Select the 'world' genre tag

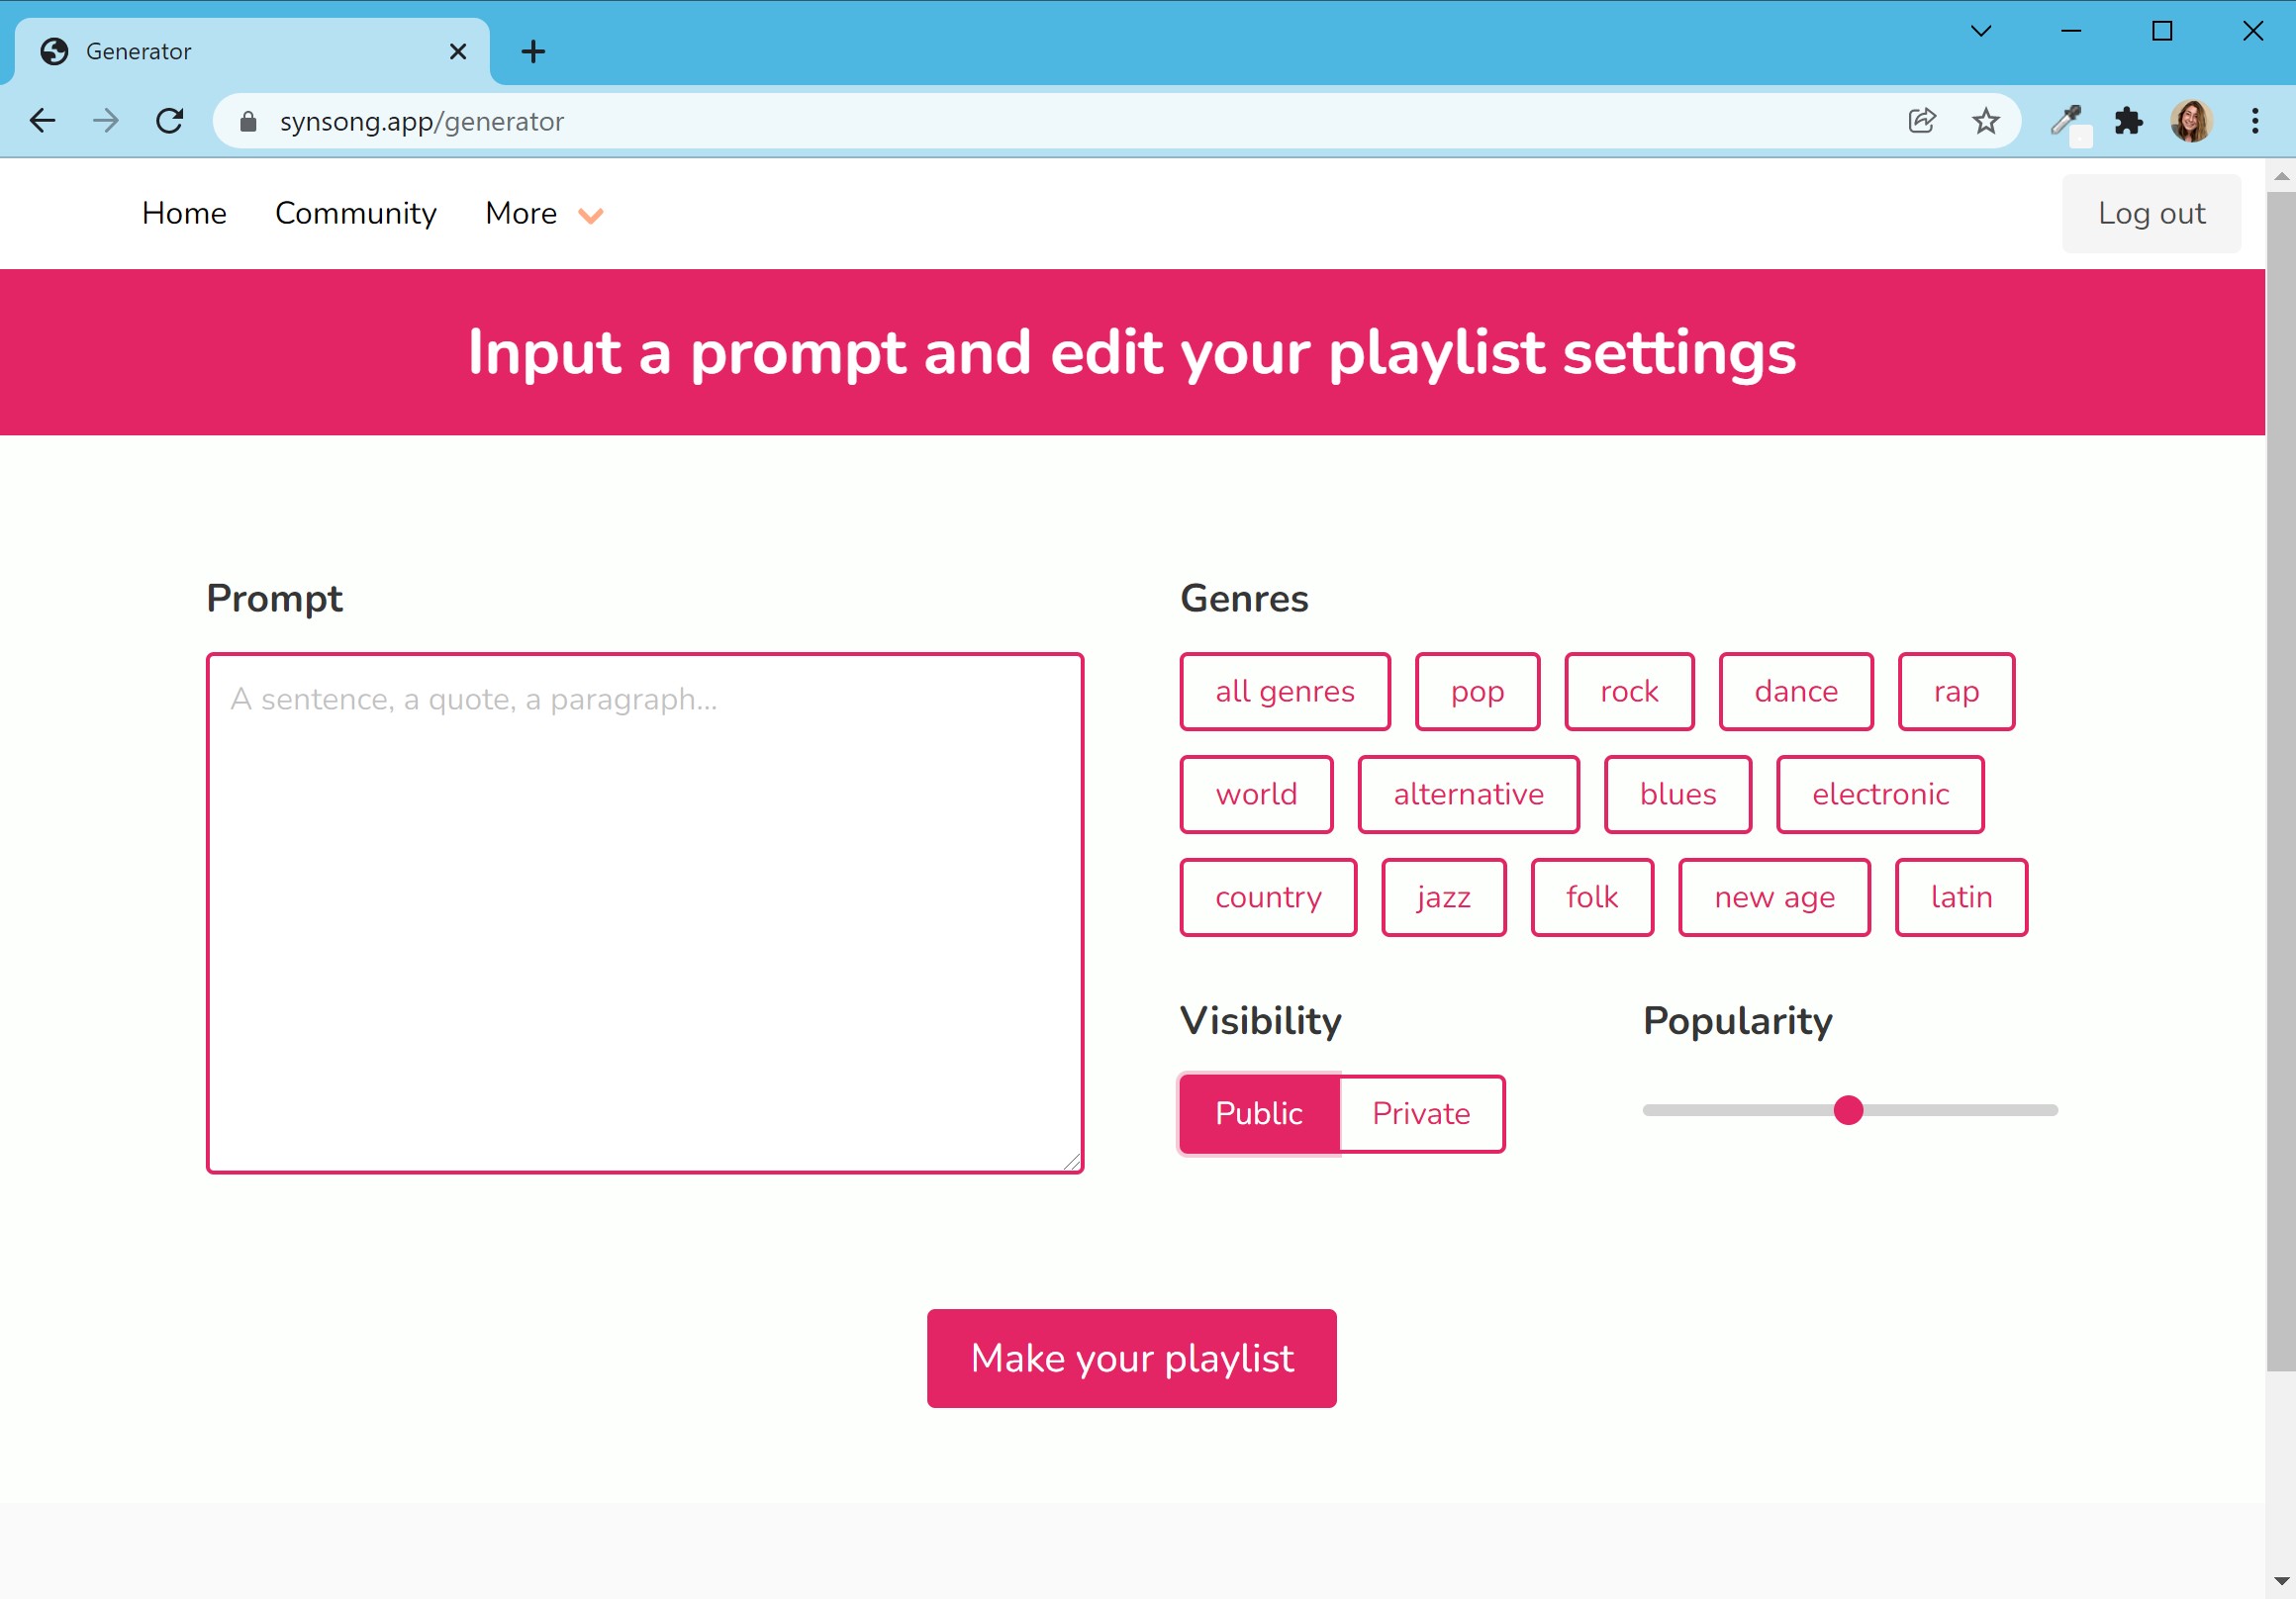pyautogui.click(x=1256, y=796)
